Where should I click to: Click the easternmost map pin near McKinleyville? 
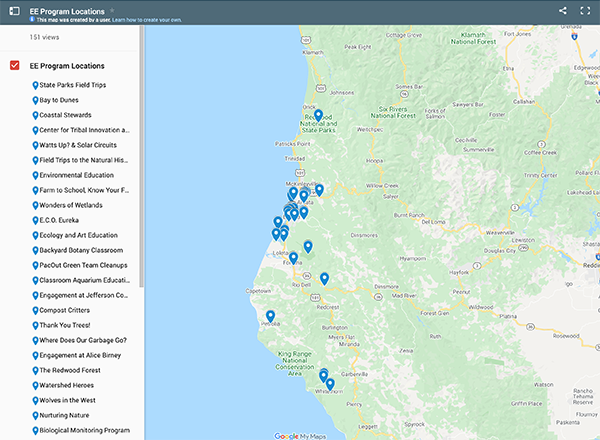319,189
